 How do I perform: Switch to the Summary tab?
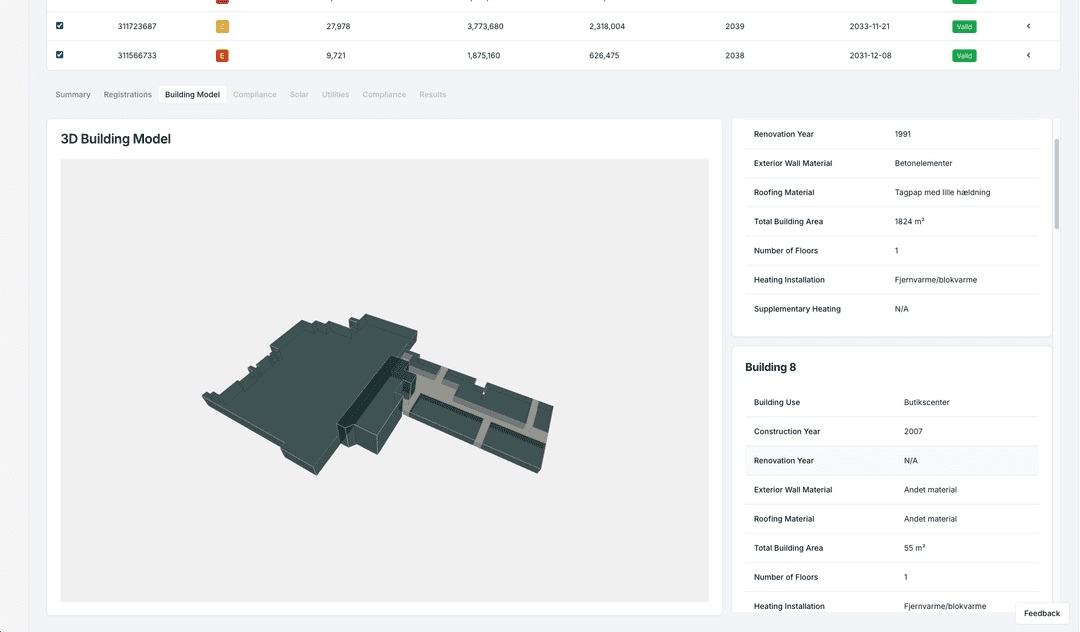point(72,94)
